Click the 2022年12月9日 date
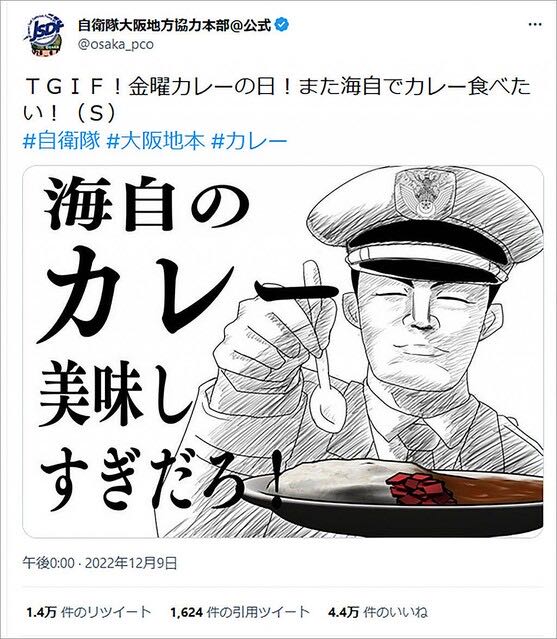557x639 pixels. tap(132, 564)
